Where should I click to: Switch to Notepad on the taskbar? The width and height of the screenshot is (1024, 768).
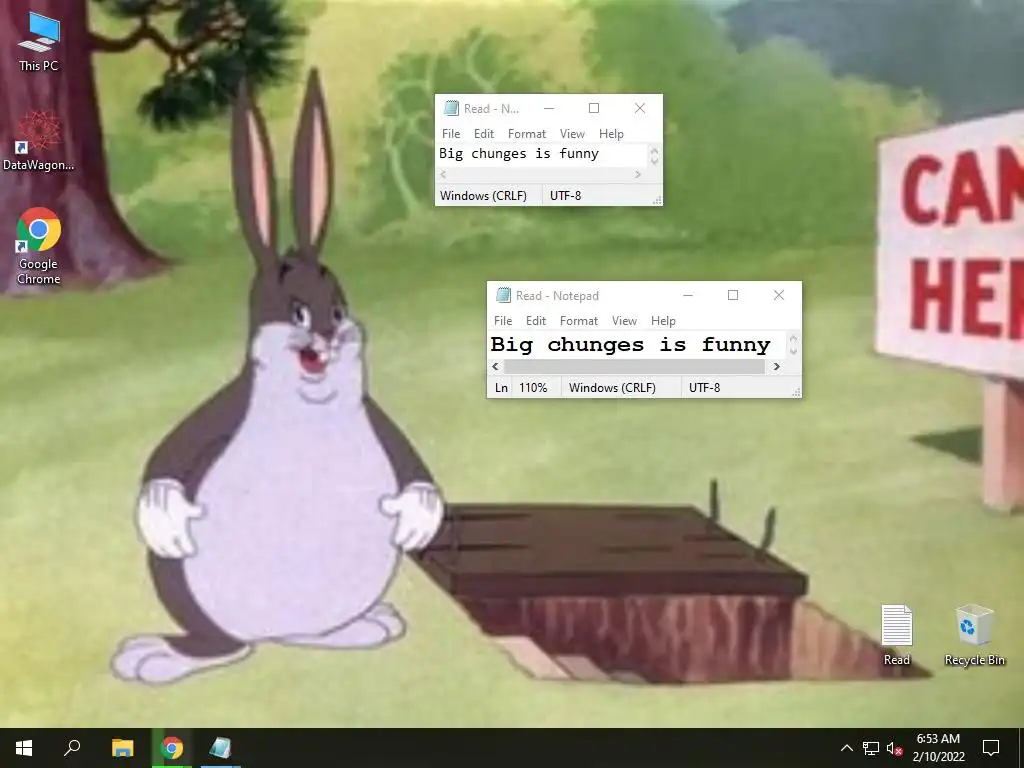coord(221,748)
